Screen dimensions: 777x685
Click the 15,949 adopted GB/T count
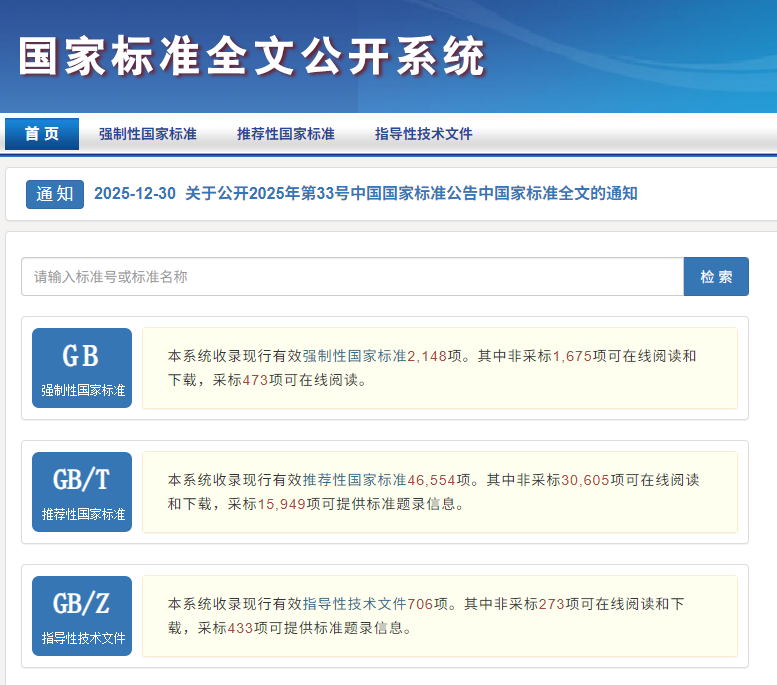pyautogui.click(x=283, y=504)
